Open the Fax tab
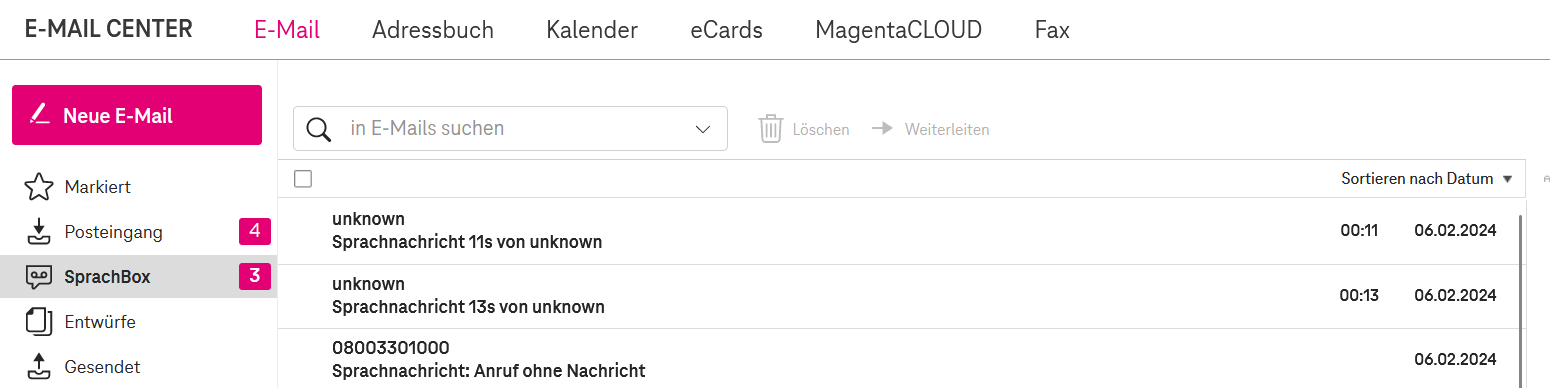The image size is (1550, 388). pyautogui.click(x=1052, y=30)
